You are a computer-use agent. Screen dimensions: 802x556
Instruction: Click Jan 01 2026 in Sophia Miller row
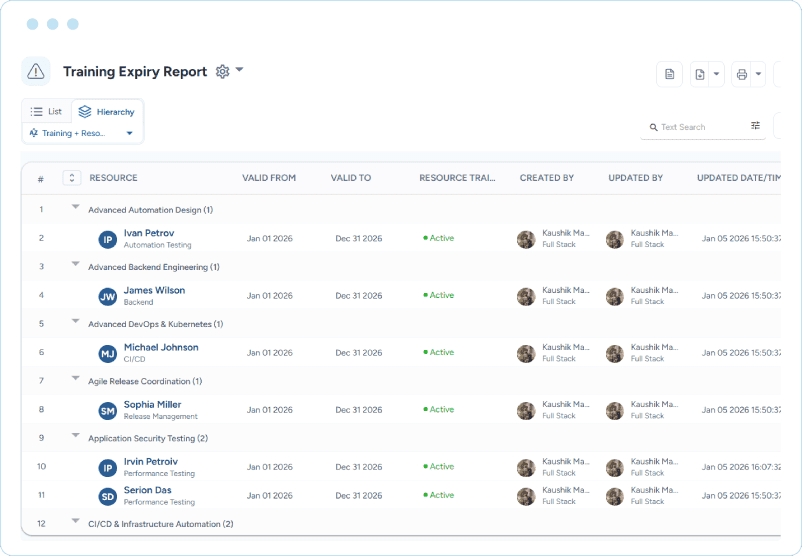tap(270, 410)
